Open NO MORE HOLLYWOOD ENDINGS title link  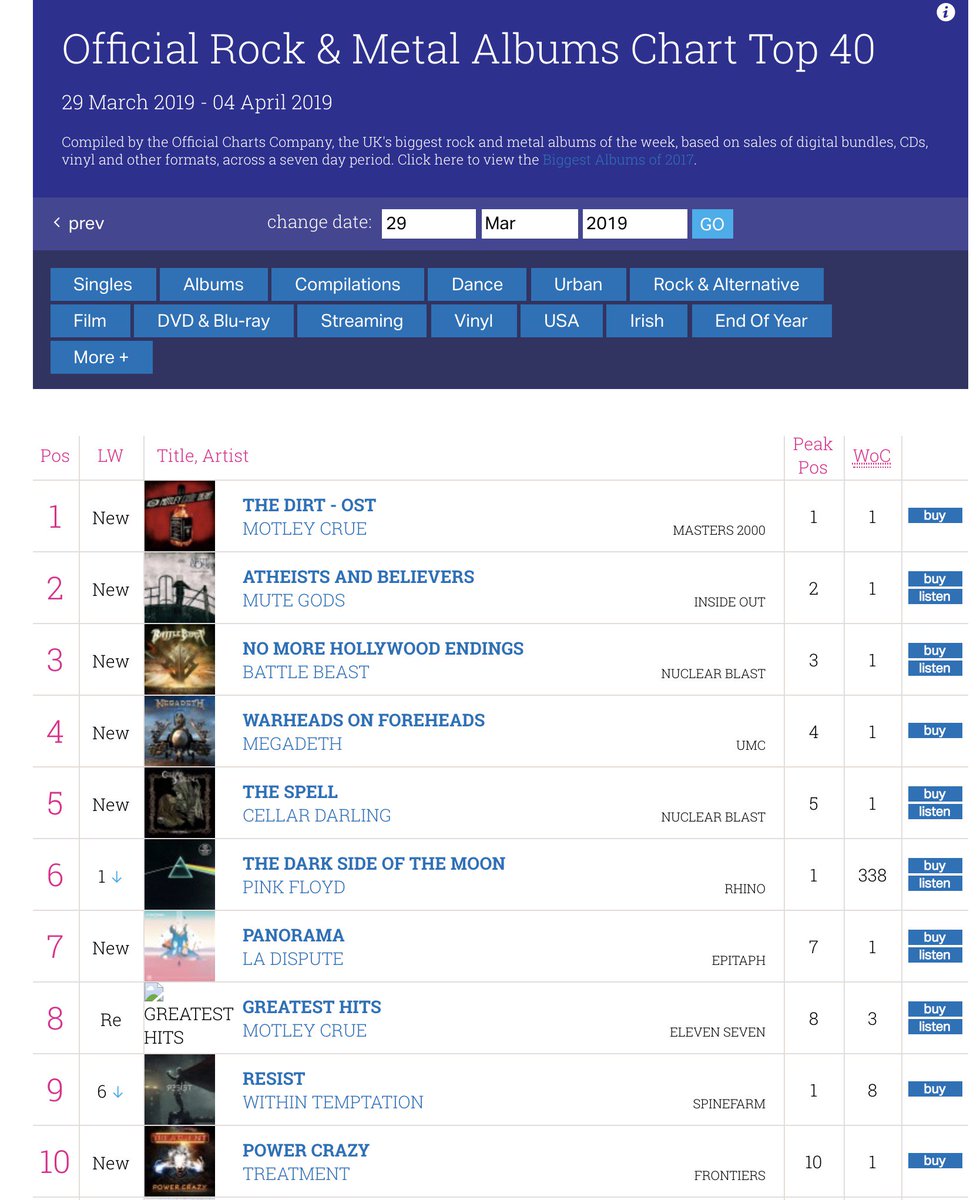pos(383,649)
